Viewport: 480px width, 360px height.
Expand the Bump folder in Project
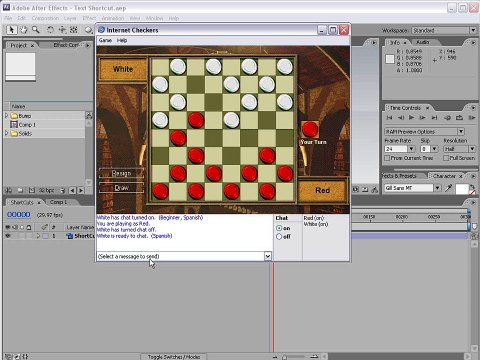pyautogui.click(x=6, y=115)
